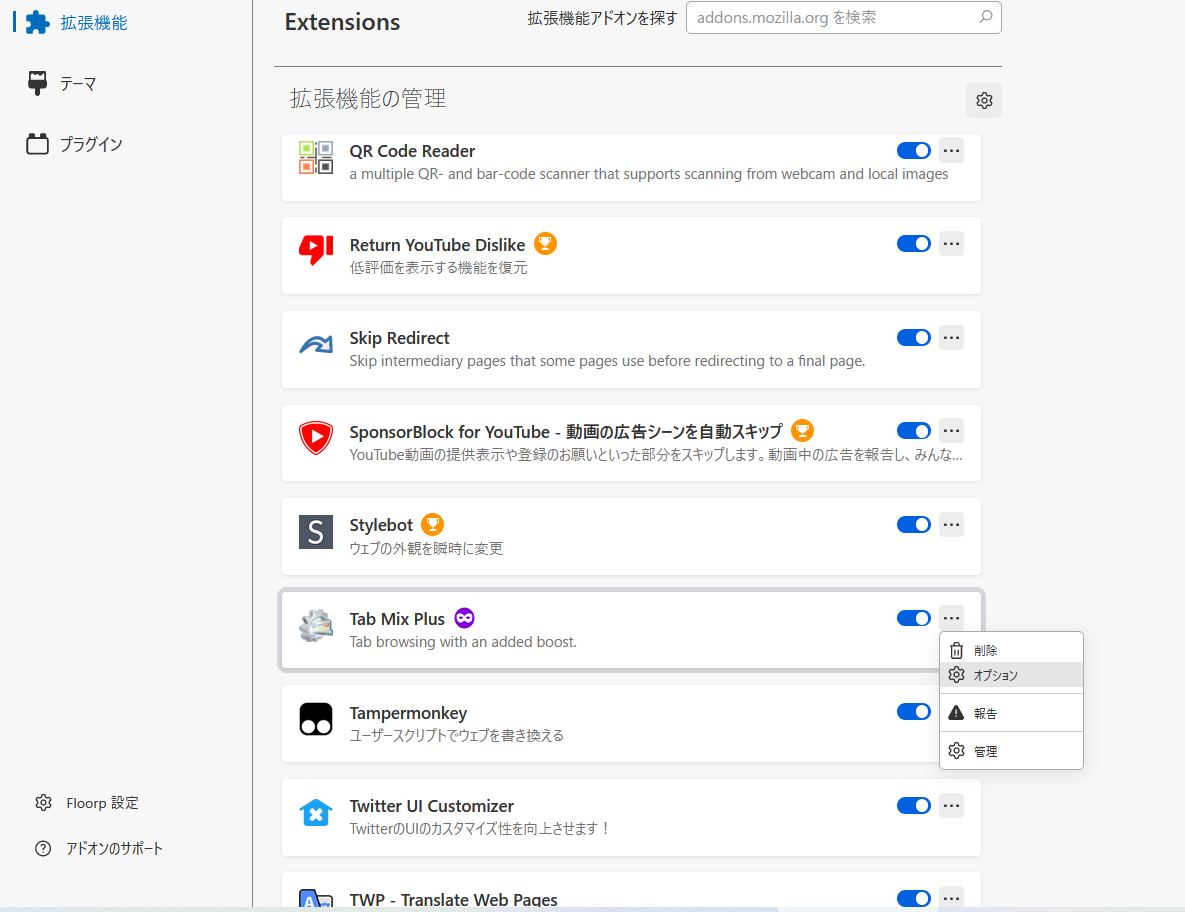Image resolution: width=1185 pixels, height=912 pixels.
Task: Choose 削除 from the Tab Mix Plus menu
Action: click(985, 649)
